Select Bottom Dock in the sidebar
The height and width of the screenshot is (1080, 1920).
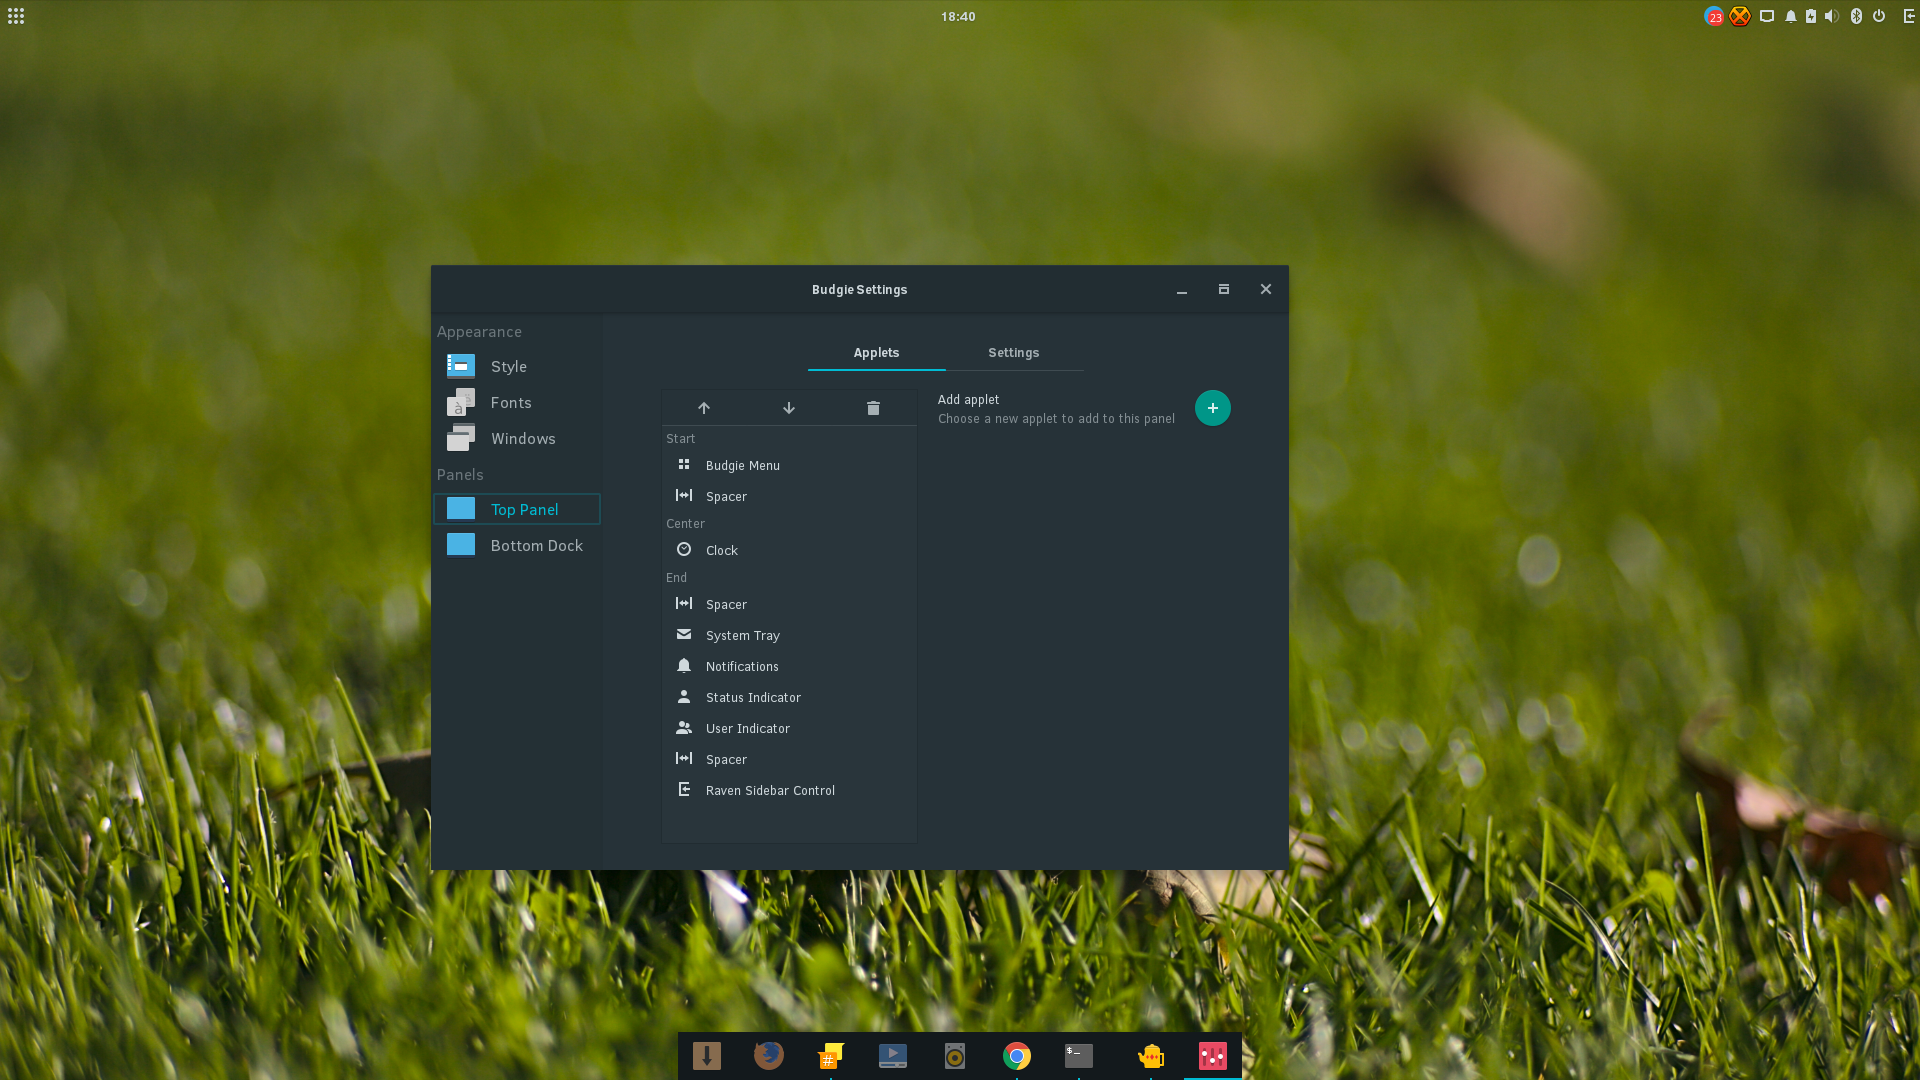(517, 545)
